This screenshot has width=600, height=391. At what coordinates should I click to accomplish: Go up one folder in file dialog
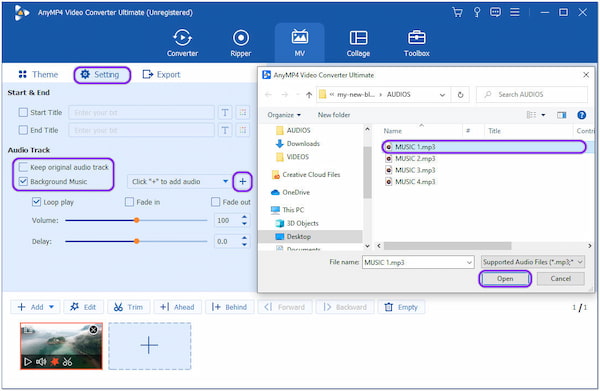309,95
